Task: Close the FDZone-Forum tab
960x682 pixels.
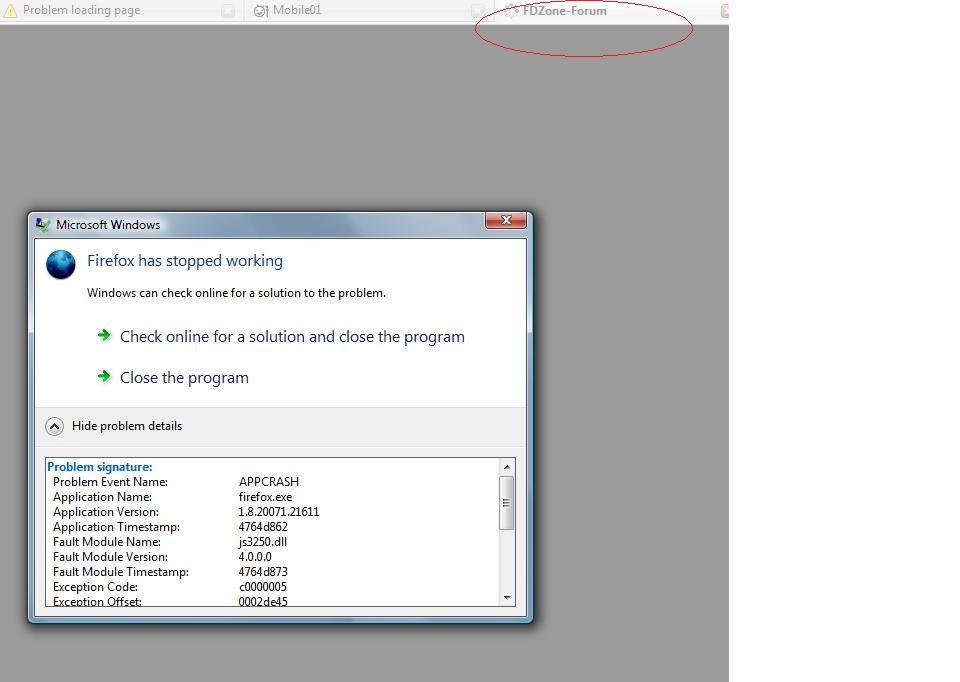Action: click(x=725, y=11)
